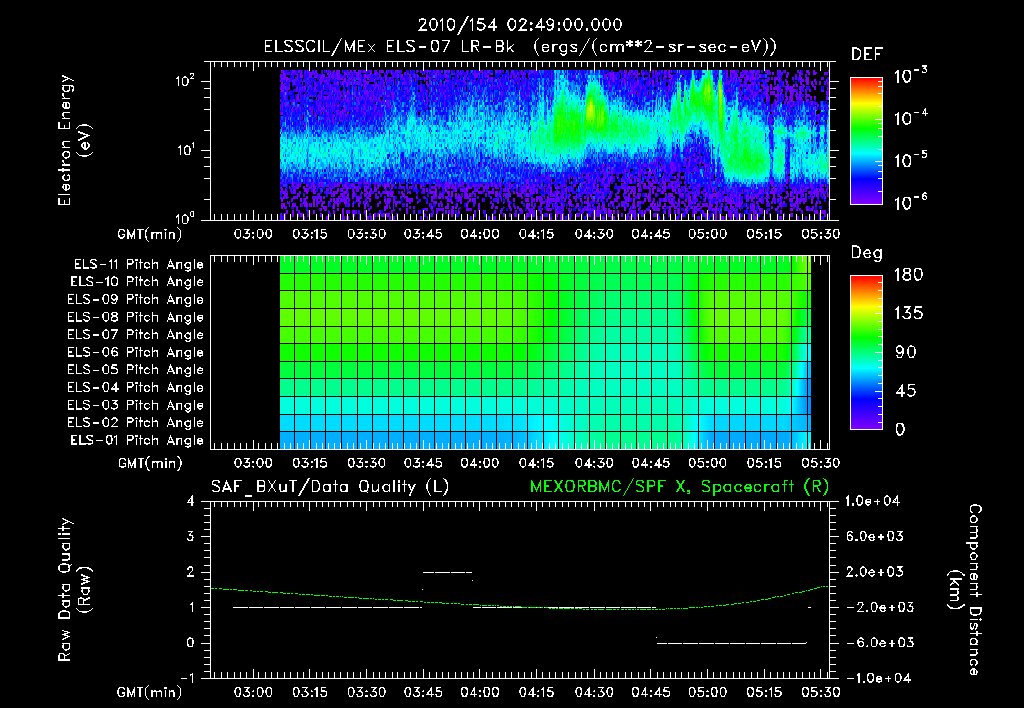The height and width of the screenshot is (708, 1024).
Task: Click the 10^-6 value on DEF scale
Action: tap(911, 202)
